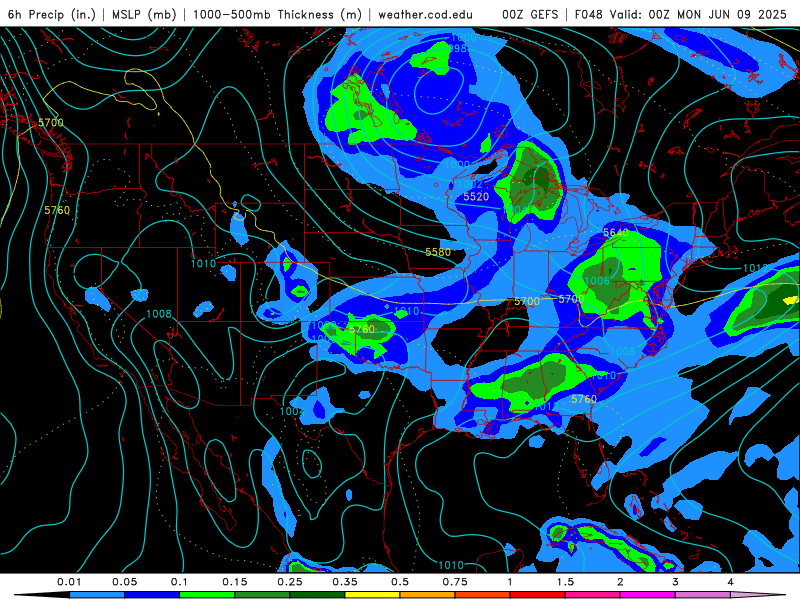The image size is (800, 600).
Task: Select the red 1–1.5 legend swatch
Action: click(538, 595)
